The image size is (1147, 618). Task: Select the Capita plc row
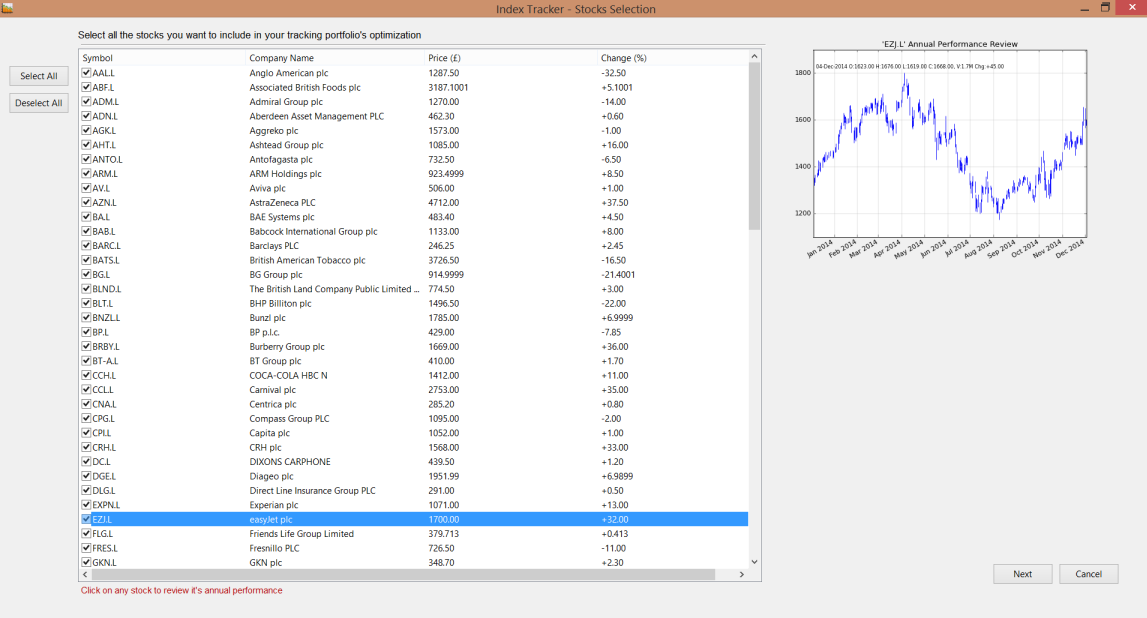point(414,433)
